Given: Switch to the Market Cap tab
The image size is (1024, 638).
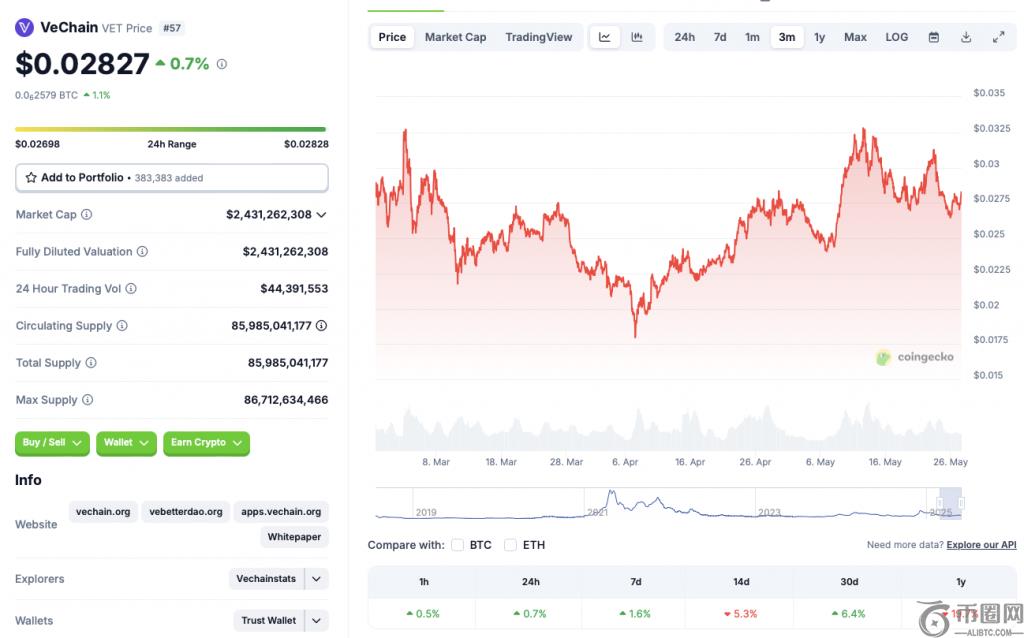Looking at the screenshot, I should (x=455, y=37).
